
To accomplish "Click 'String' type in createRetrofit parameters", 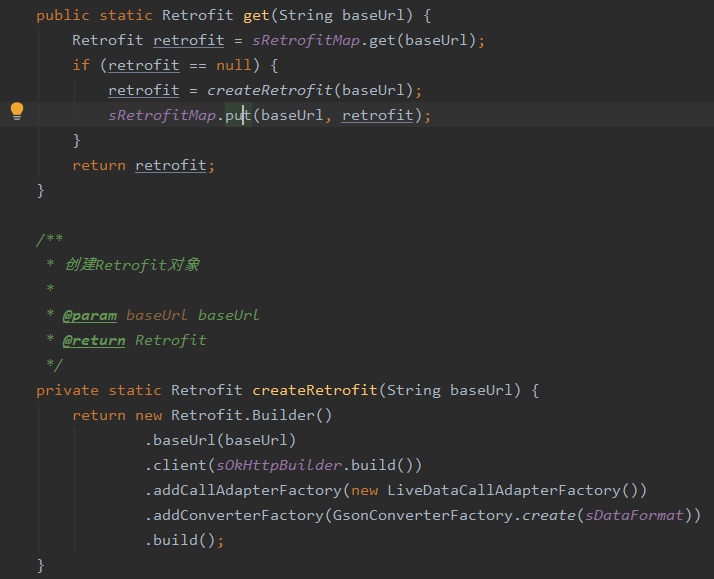I will coord(413,391).
